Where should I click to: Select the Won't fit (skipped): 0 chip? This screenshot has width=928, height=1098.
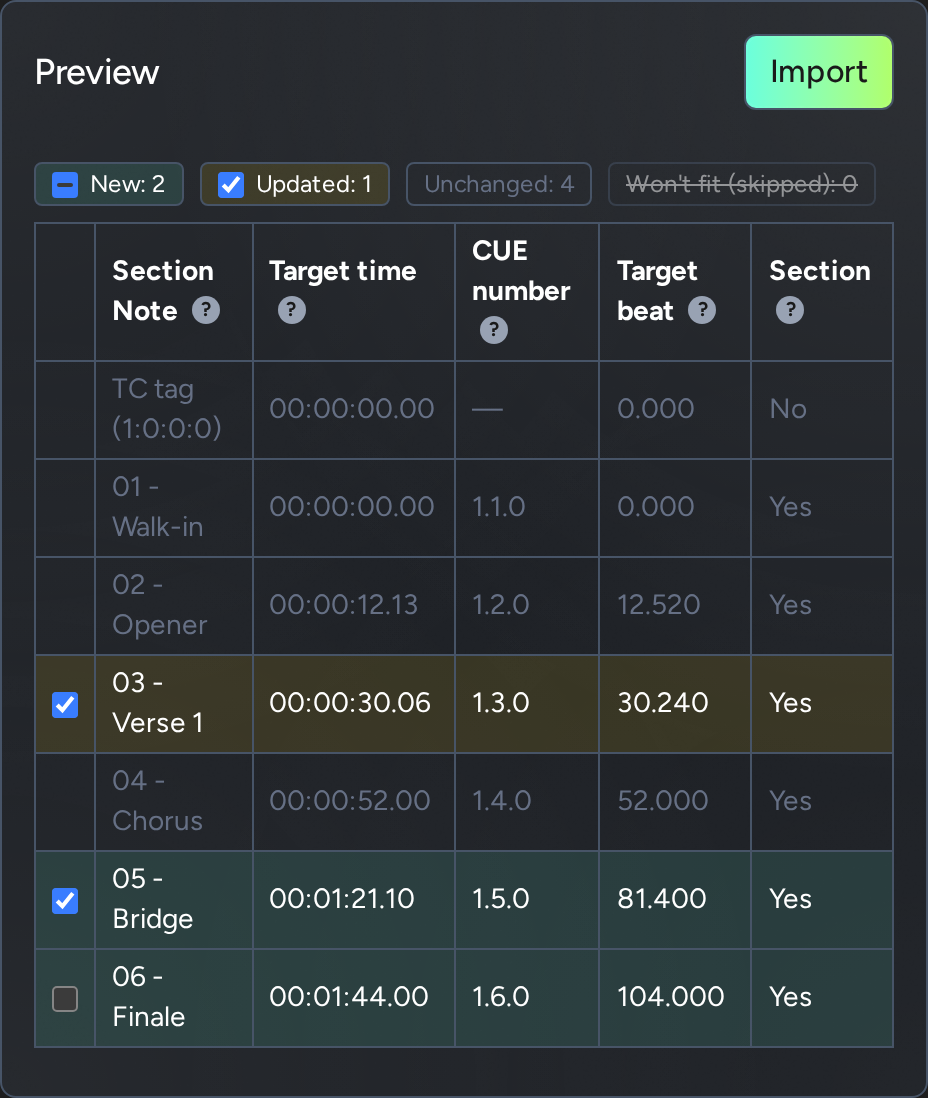[x=742, y=184]
